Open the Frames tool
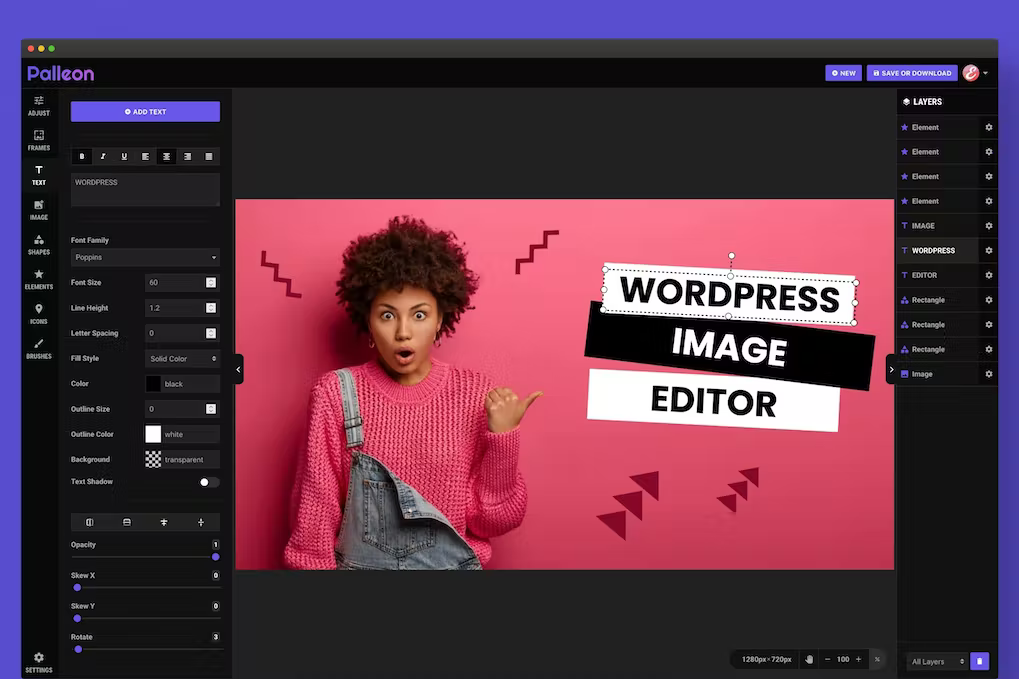The width and height of the screenshot is (1019, 679). click(39, 140)
